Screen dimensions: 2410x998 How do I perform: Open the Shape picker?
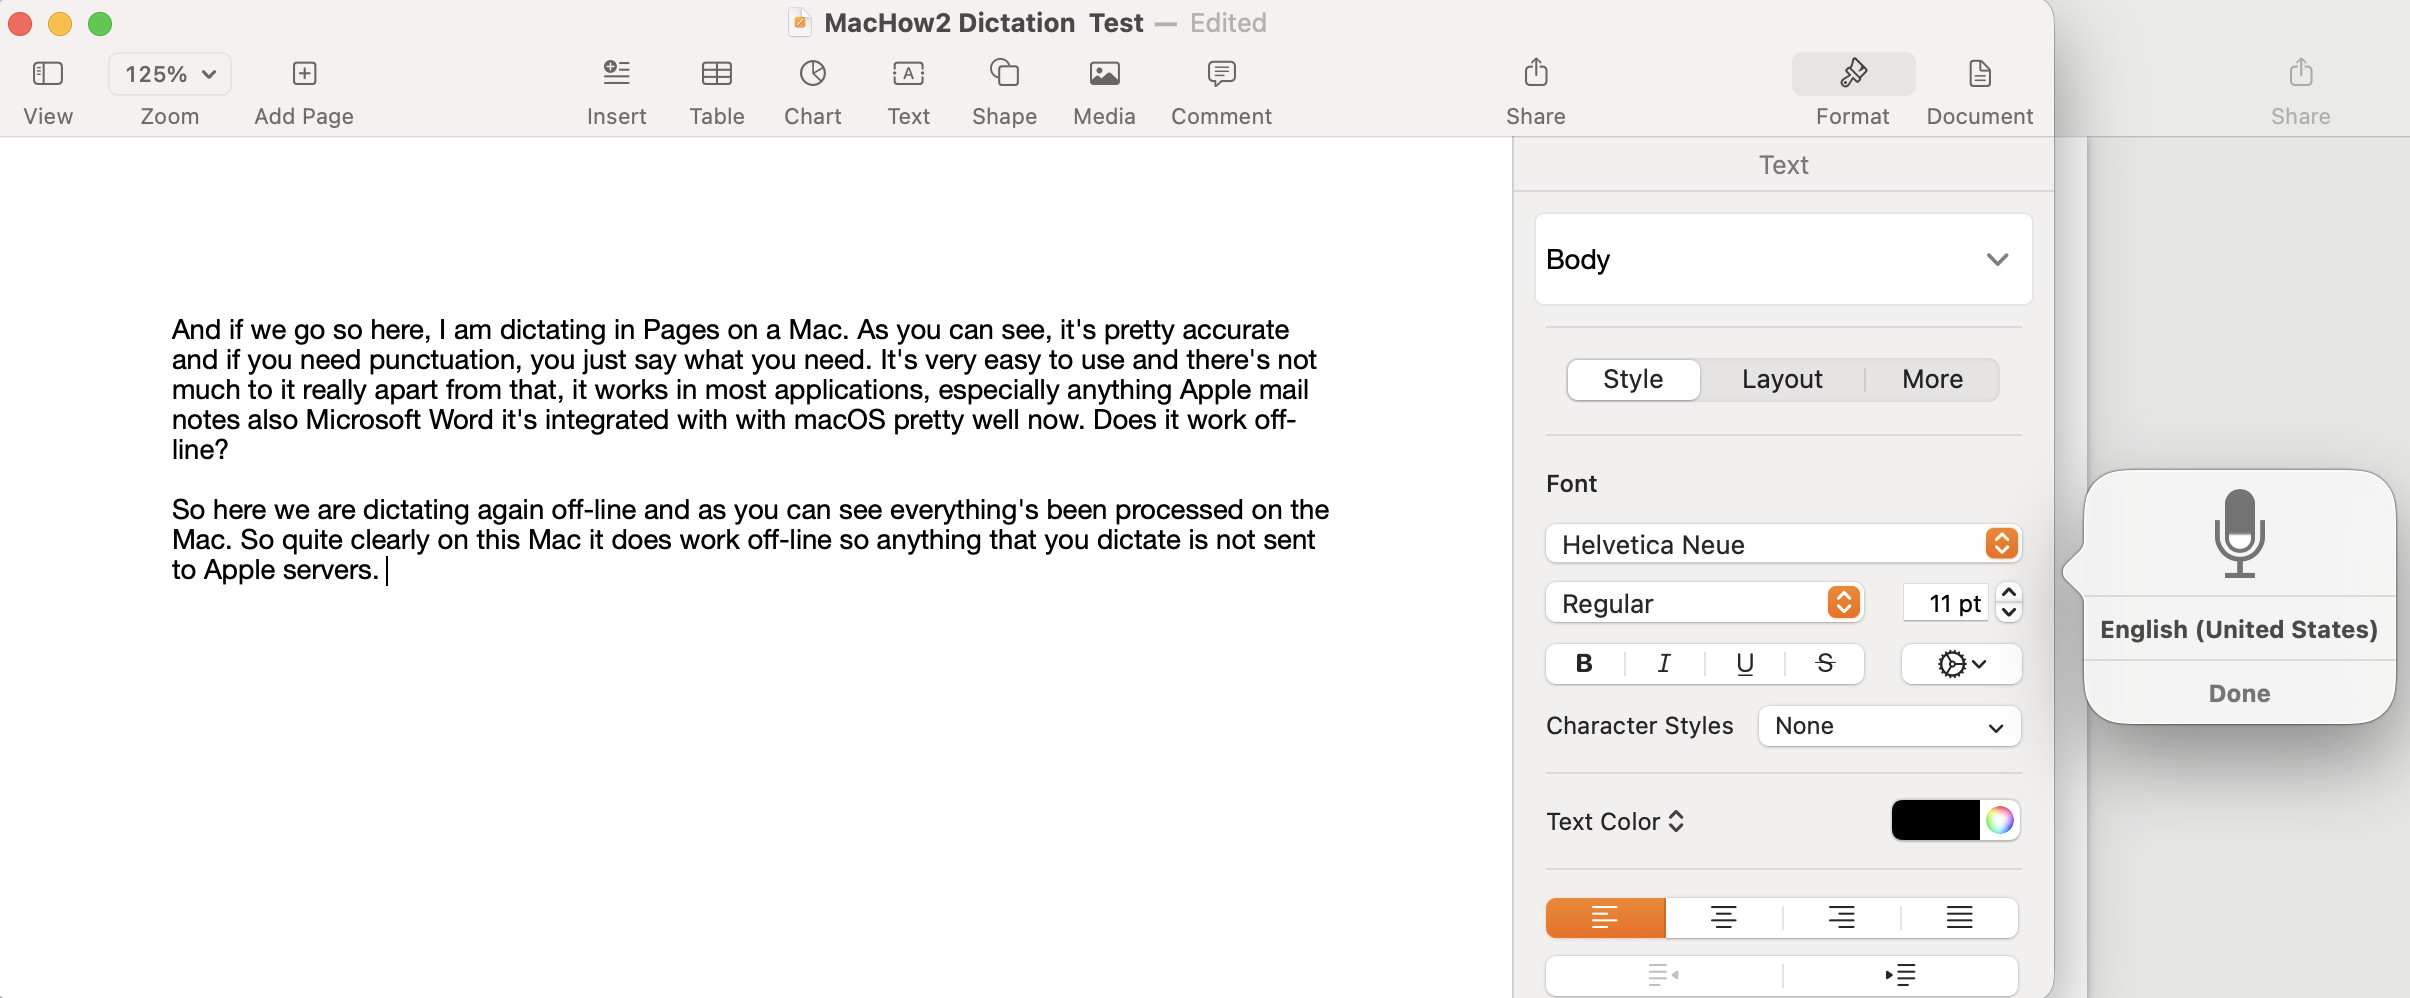point(1004,73)
